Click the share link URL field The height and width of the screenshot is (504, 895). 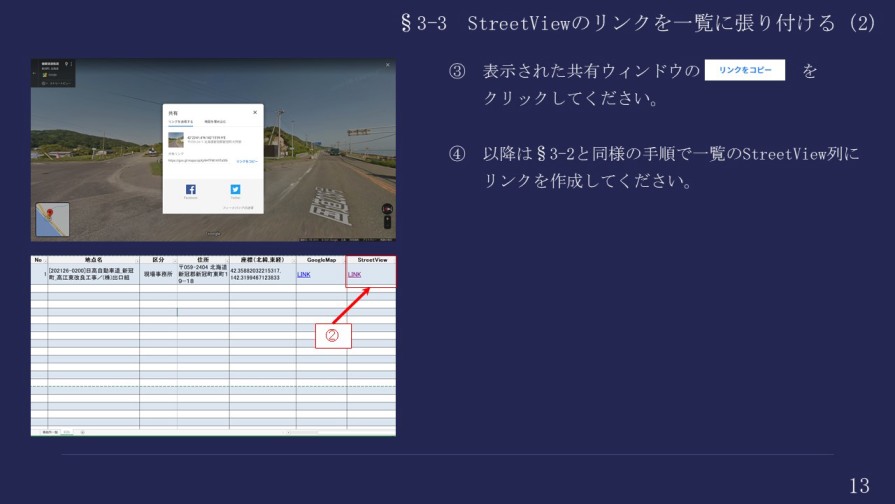pyautogui.click(x=200, y=160)
